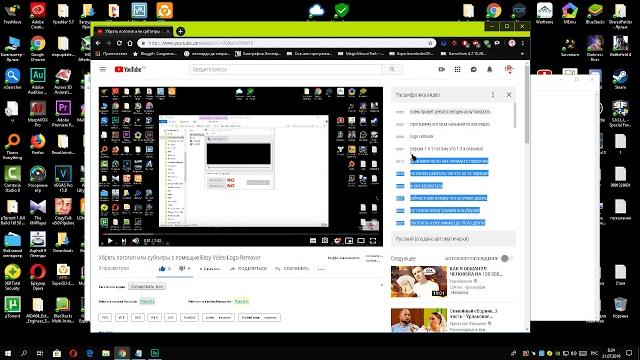Image resolution: width=640 pixels, height=360 pixels.
Task: Open the transcript panel's three-dot menu
Action: [493, 95]
